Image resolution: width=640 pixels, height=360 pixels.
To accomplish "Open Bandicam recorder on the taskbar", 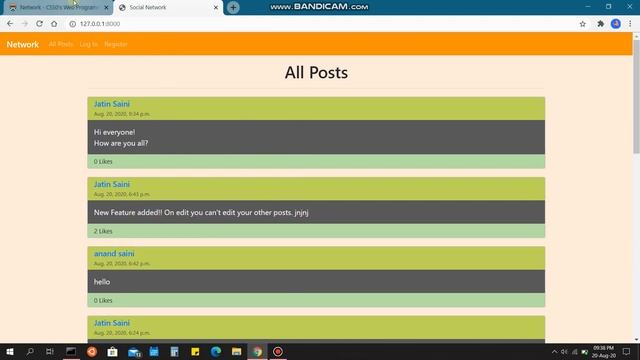I will [278, 351].
